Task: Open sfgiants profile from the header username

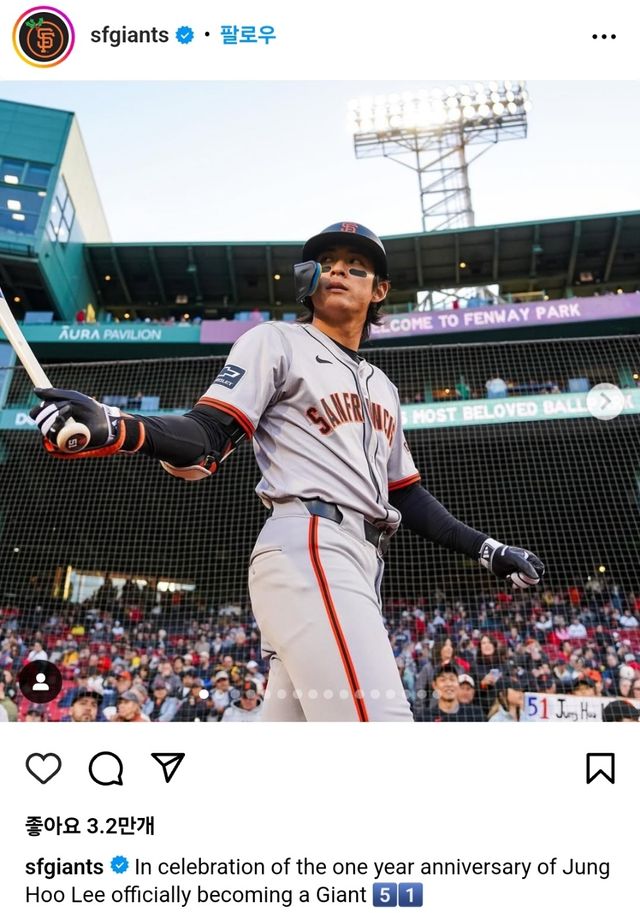Action: coord(129,35)
